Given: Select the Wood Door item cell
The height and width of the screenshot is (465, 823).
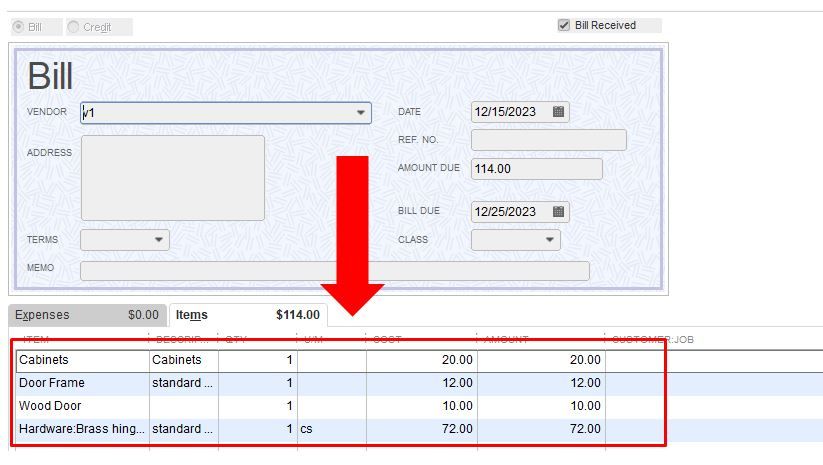Looking at the screenshot, I should click(x=82, y=406).
